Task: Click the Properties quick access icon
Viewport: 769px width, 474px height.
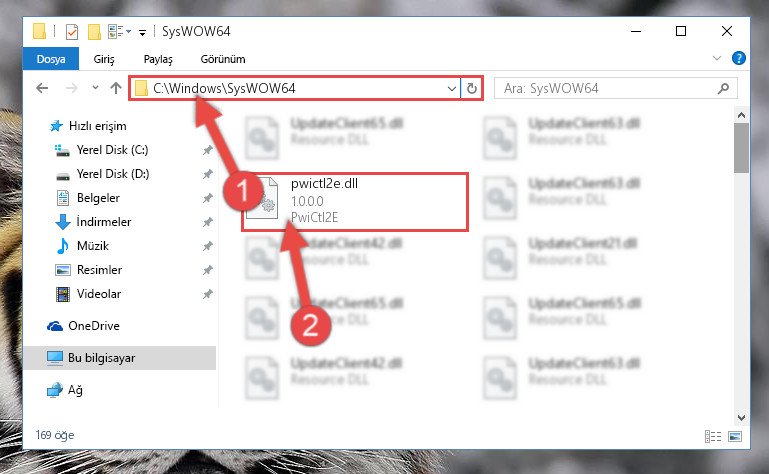Action: click(x=72, y=32)
